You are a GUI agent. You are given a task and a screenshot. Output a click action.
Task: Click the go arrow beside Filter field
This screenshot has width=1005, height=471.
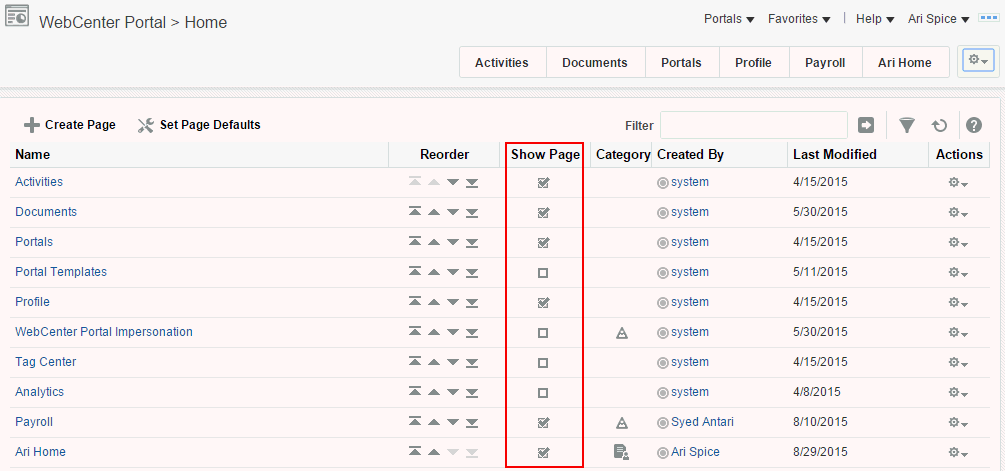pos(866,125)
